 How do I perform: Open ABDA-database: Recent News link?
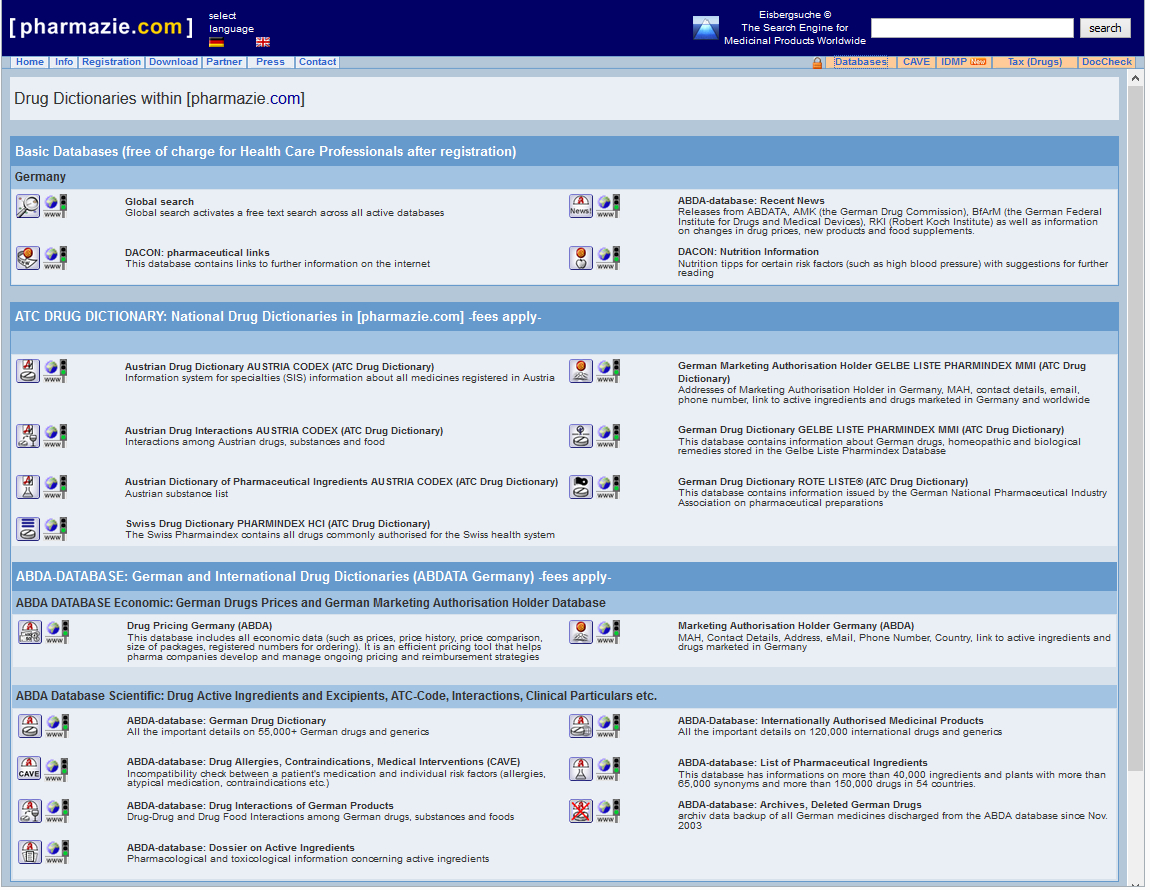click(x=751, y=201)
